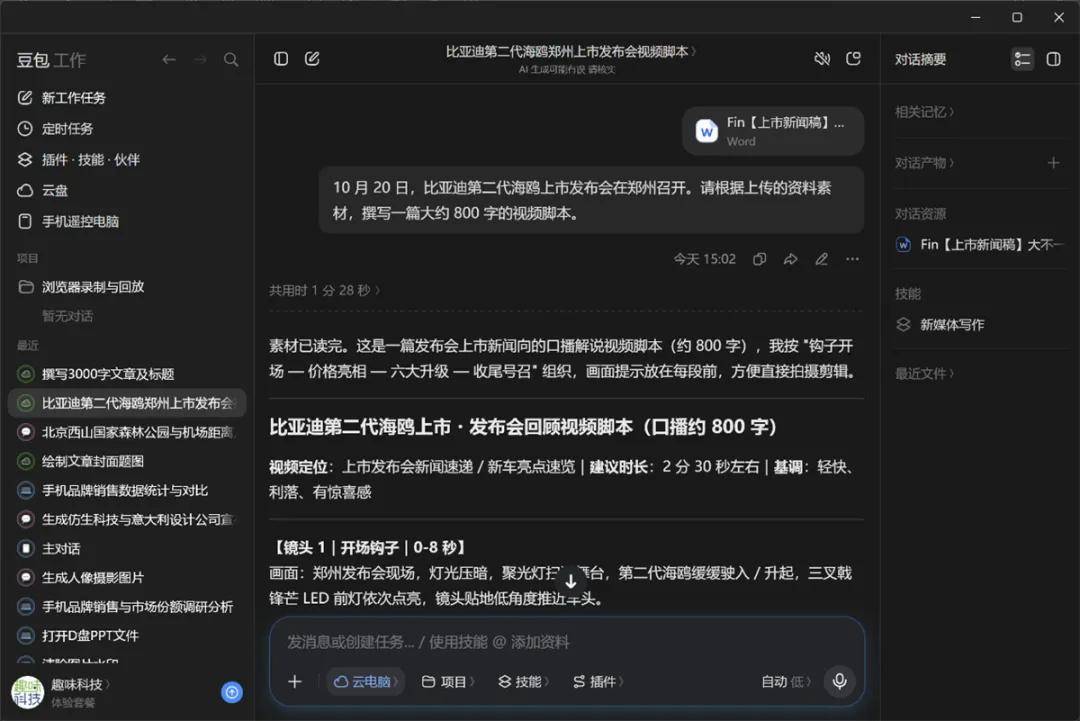Viewport: 1080px width, 721px height.
Task: Open the 浏览器录制与回放 project
Action: coord(127,286)
